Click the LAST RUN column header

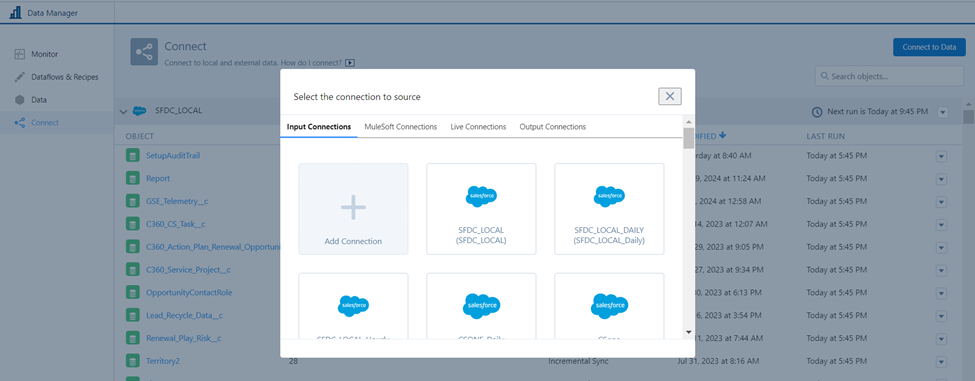click(x=825, y=136)
